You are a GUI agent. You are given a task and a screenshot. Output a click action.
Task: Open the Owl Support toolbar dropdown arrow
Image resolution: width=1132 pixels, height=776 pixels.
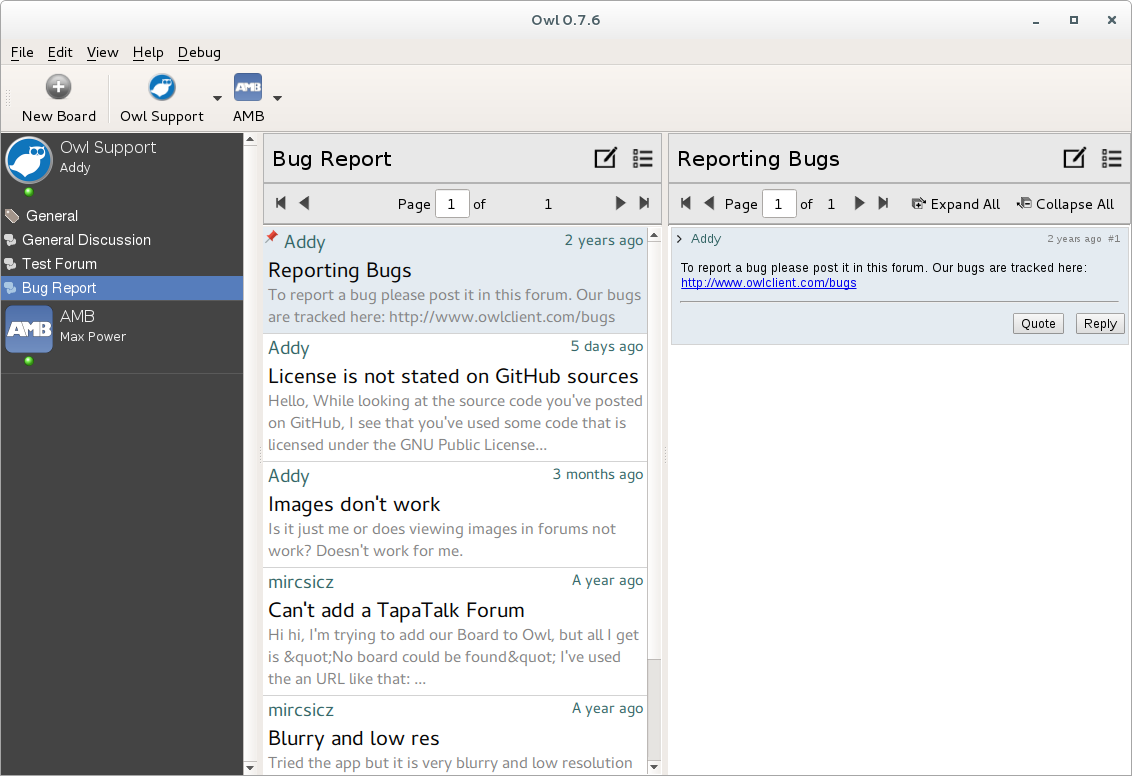(x=217, y=98)
